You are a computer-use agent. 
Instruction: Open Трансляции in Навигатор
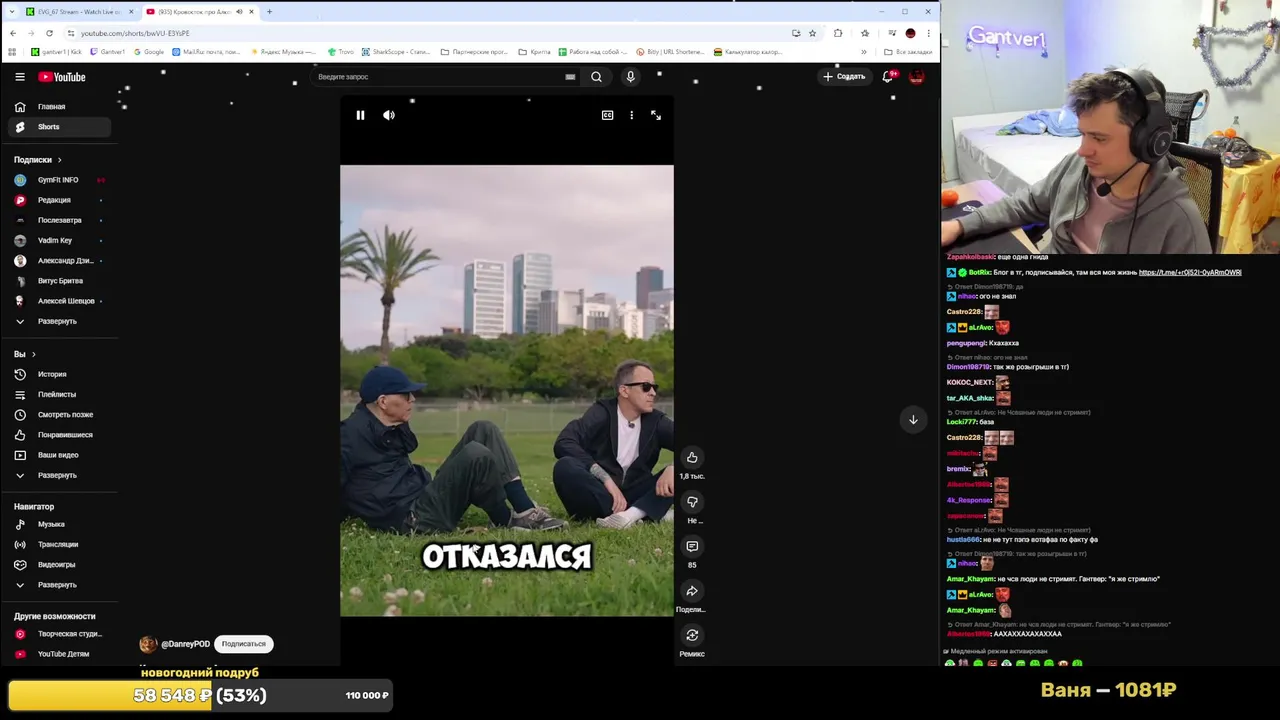pyautogui.click(x=60, y=544)
